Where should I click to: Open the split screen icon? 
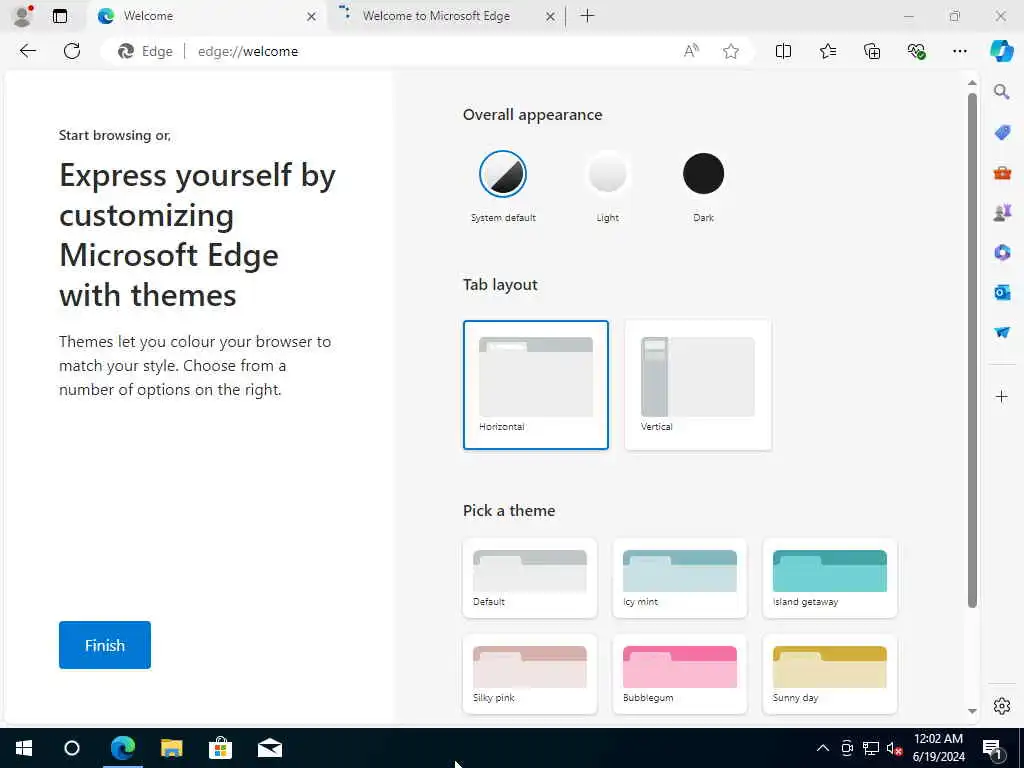[x=783, y=51]
